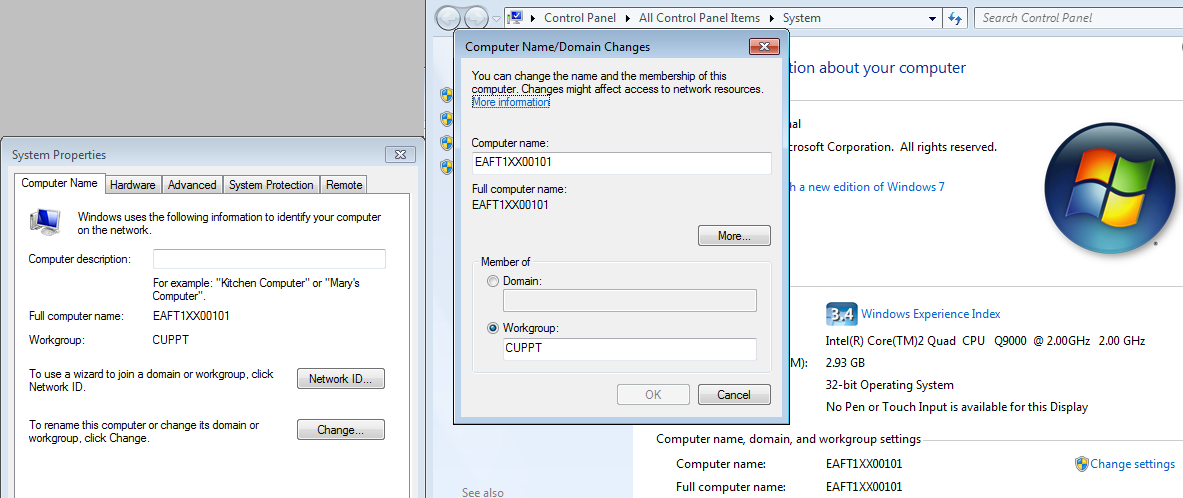
Task: Select the Workgroup radio button
Action: click(492, 328)
